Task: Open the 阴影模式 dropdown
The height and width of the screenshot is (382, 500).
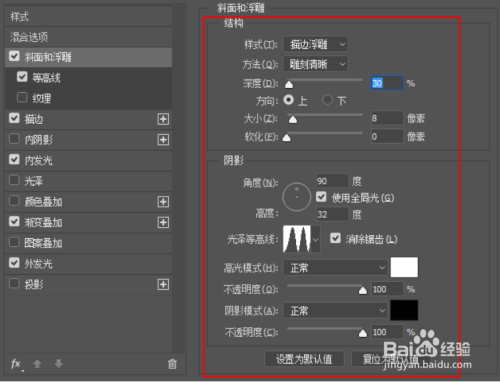Action: [335, 311]
